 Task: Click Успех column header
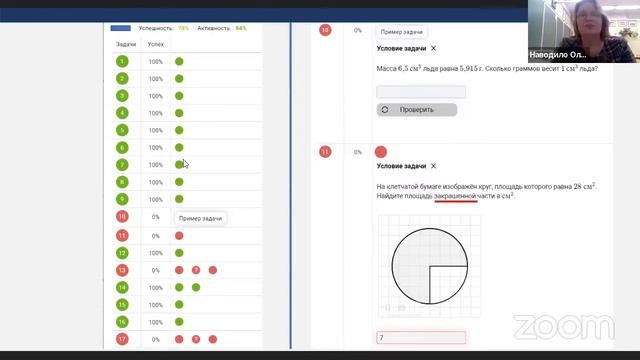[156, 44]
